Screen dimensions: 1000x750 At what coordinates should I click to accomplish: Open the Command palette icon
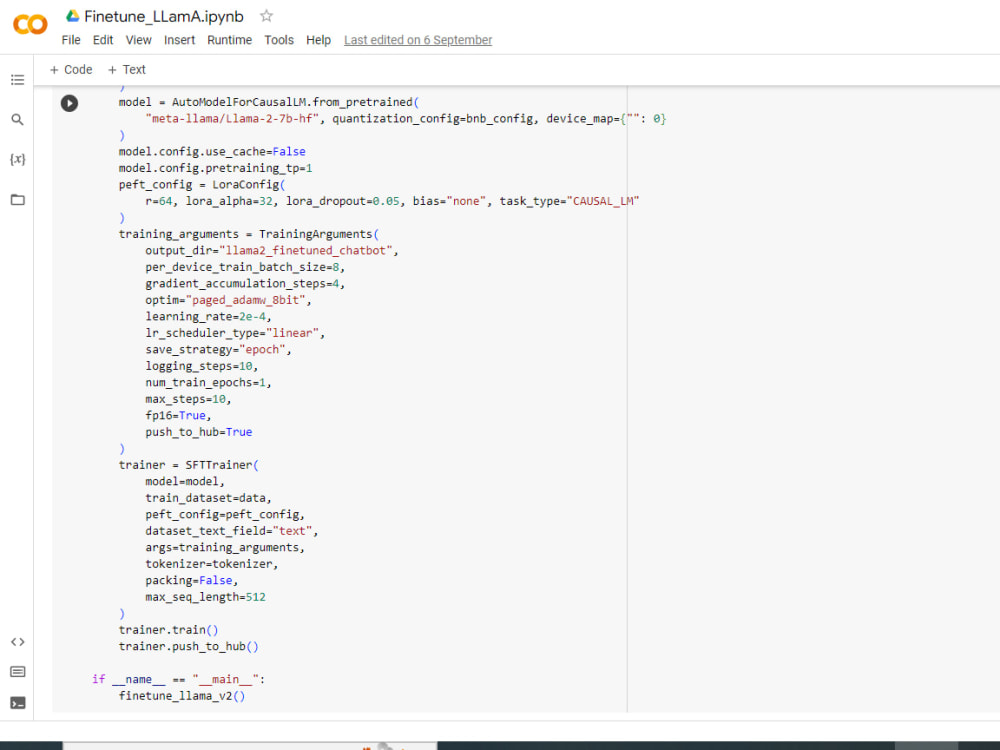(x=17, y=672)
